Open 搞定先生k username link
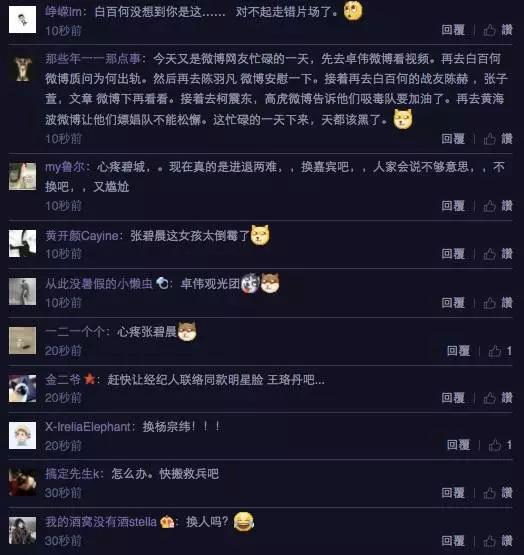The width and height of the screenshot is (524, 555). (72, 474)
